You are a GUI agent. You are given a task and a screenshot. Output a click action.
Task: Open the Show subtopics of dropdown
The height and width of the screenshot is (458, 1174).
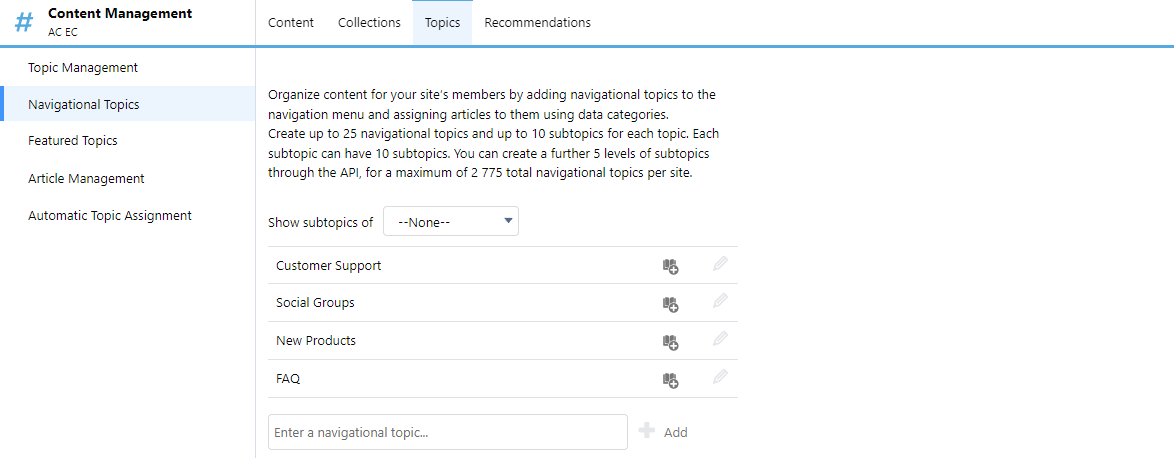point(451,222)
